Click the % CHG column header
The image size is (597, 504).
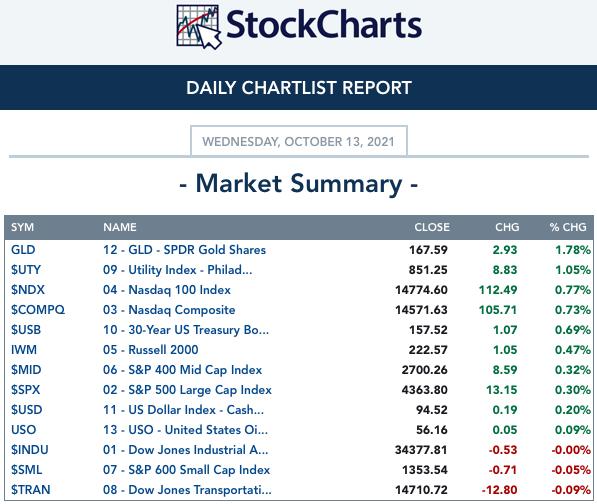coord(568,227)
